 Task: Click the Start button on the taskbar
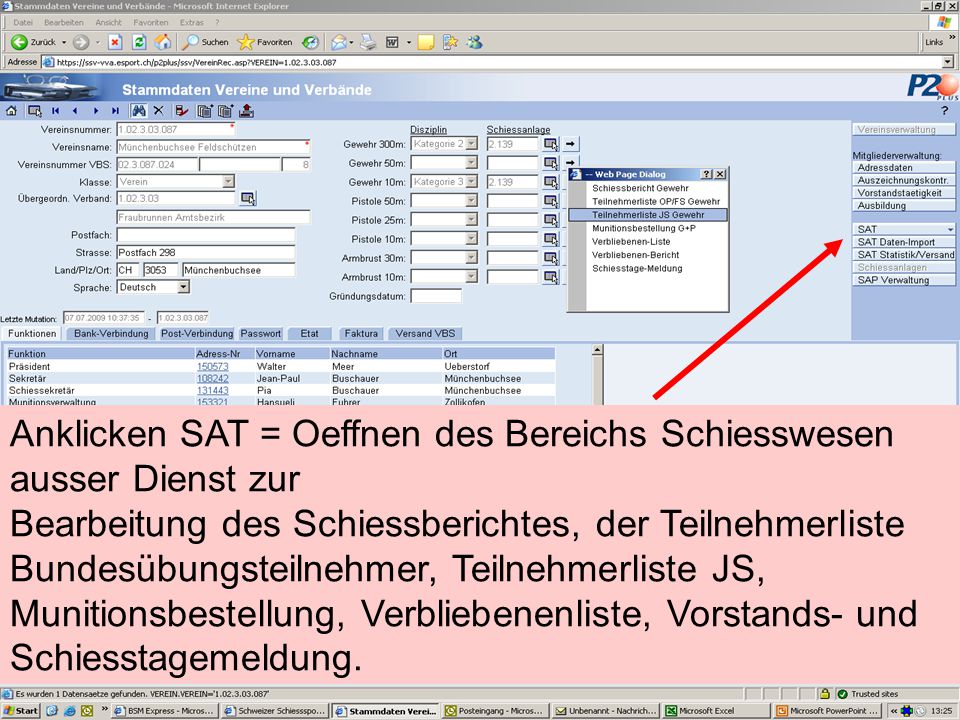[21, 710]
